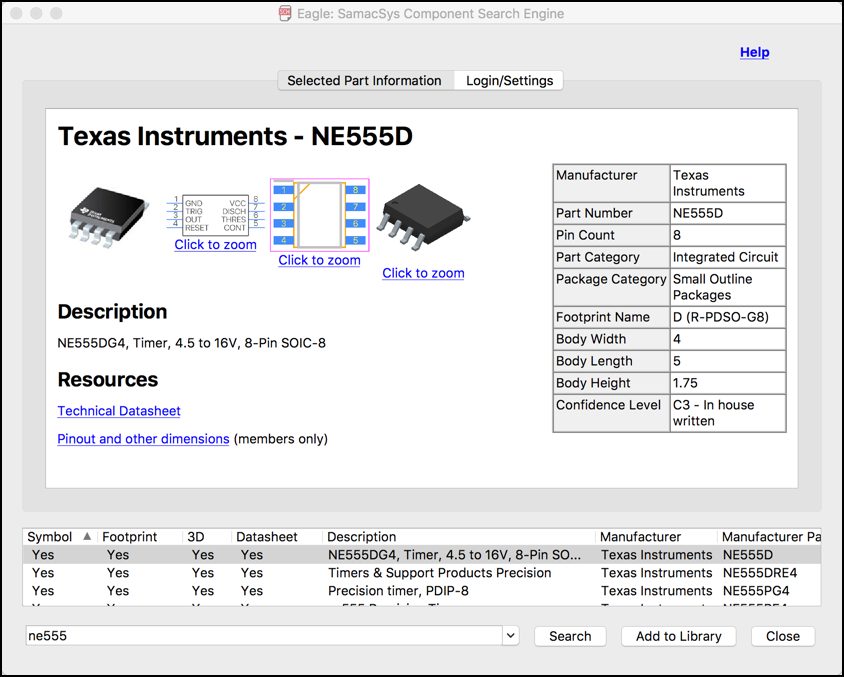Open the schematic symbol pinout image
The width and height of the screenshot is (844, 677).
(215, 214)
